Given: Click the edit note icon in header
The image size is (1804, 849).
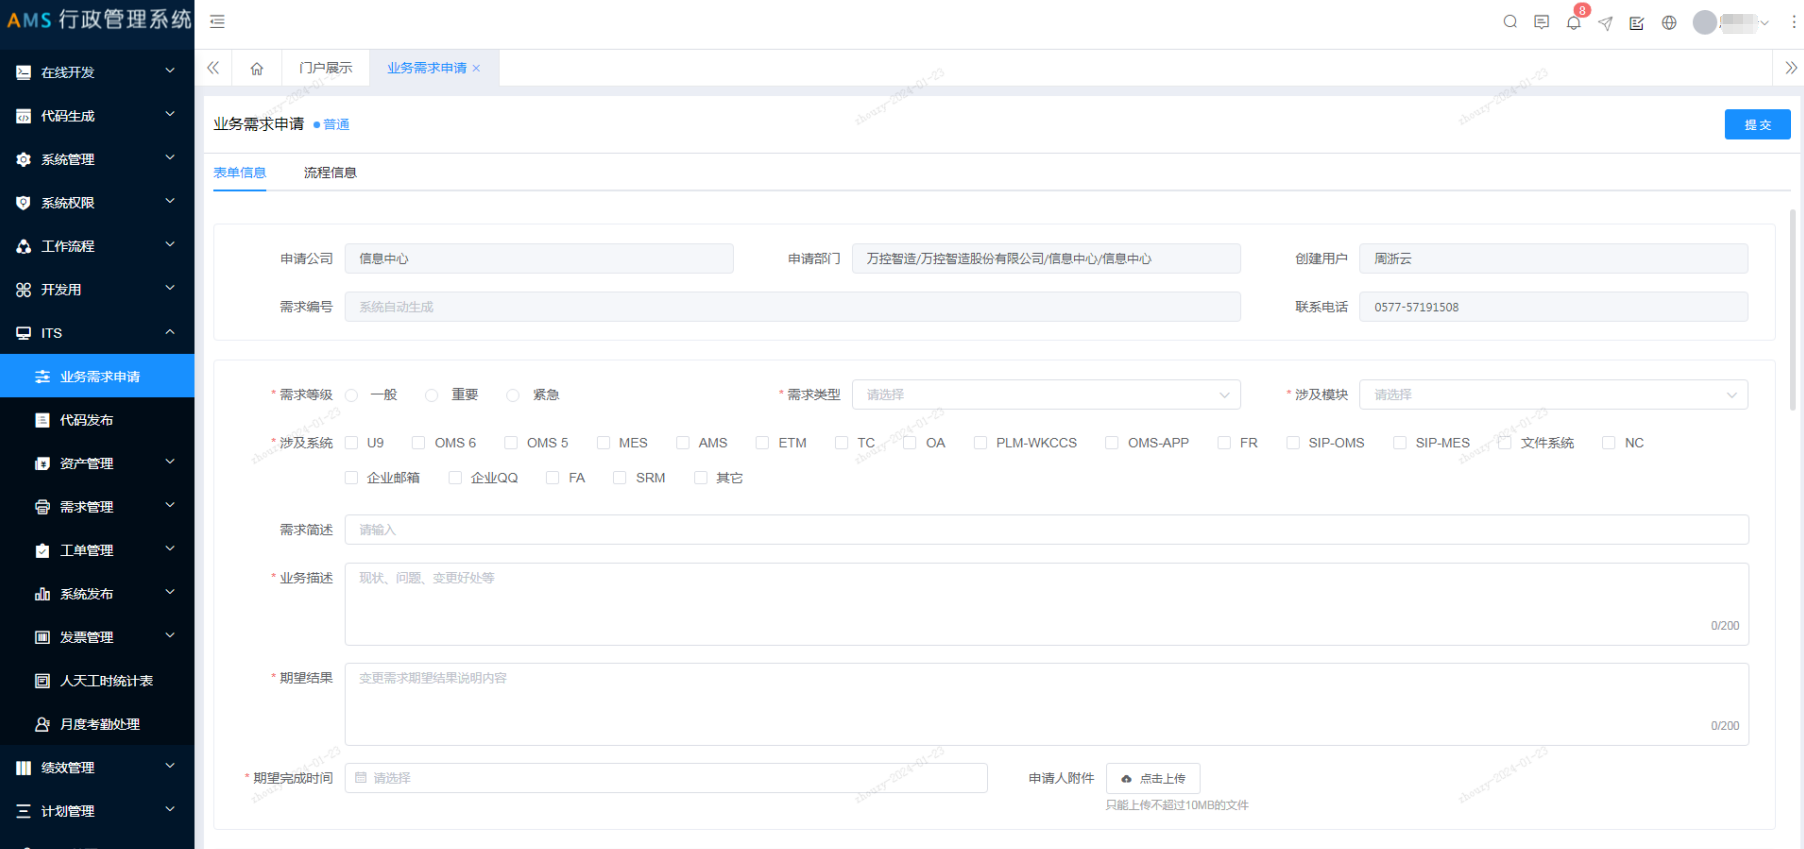Looking at the screenshot, I should 1637,23.
